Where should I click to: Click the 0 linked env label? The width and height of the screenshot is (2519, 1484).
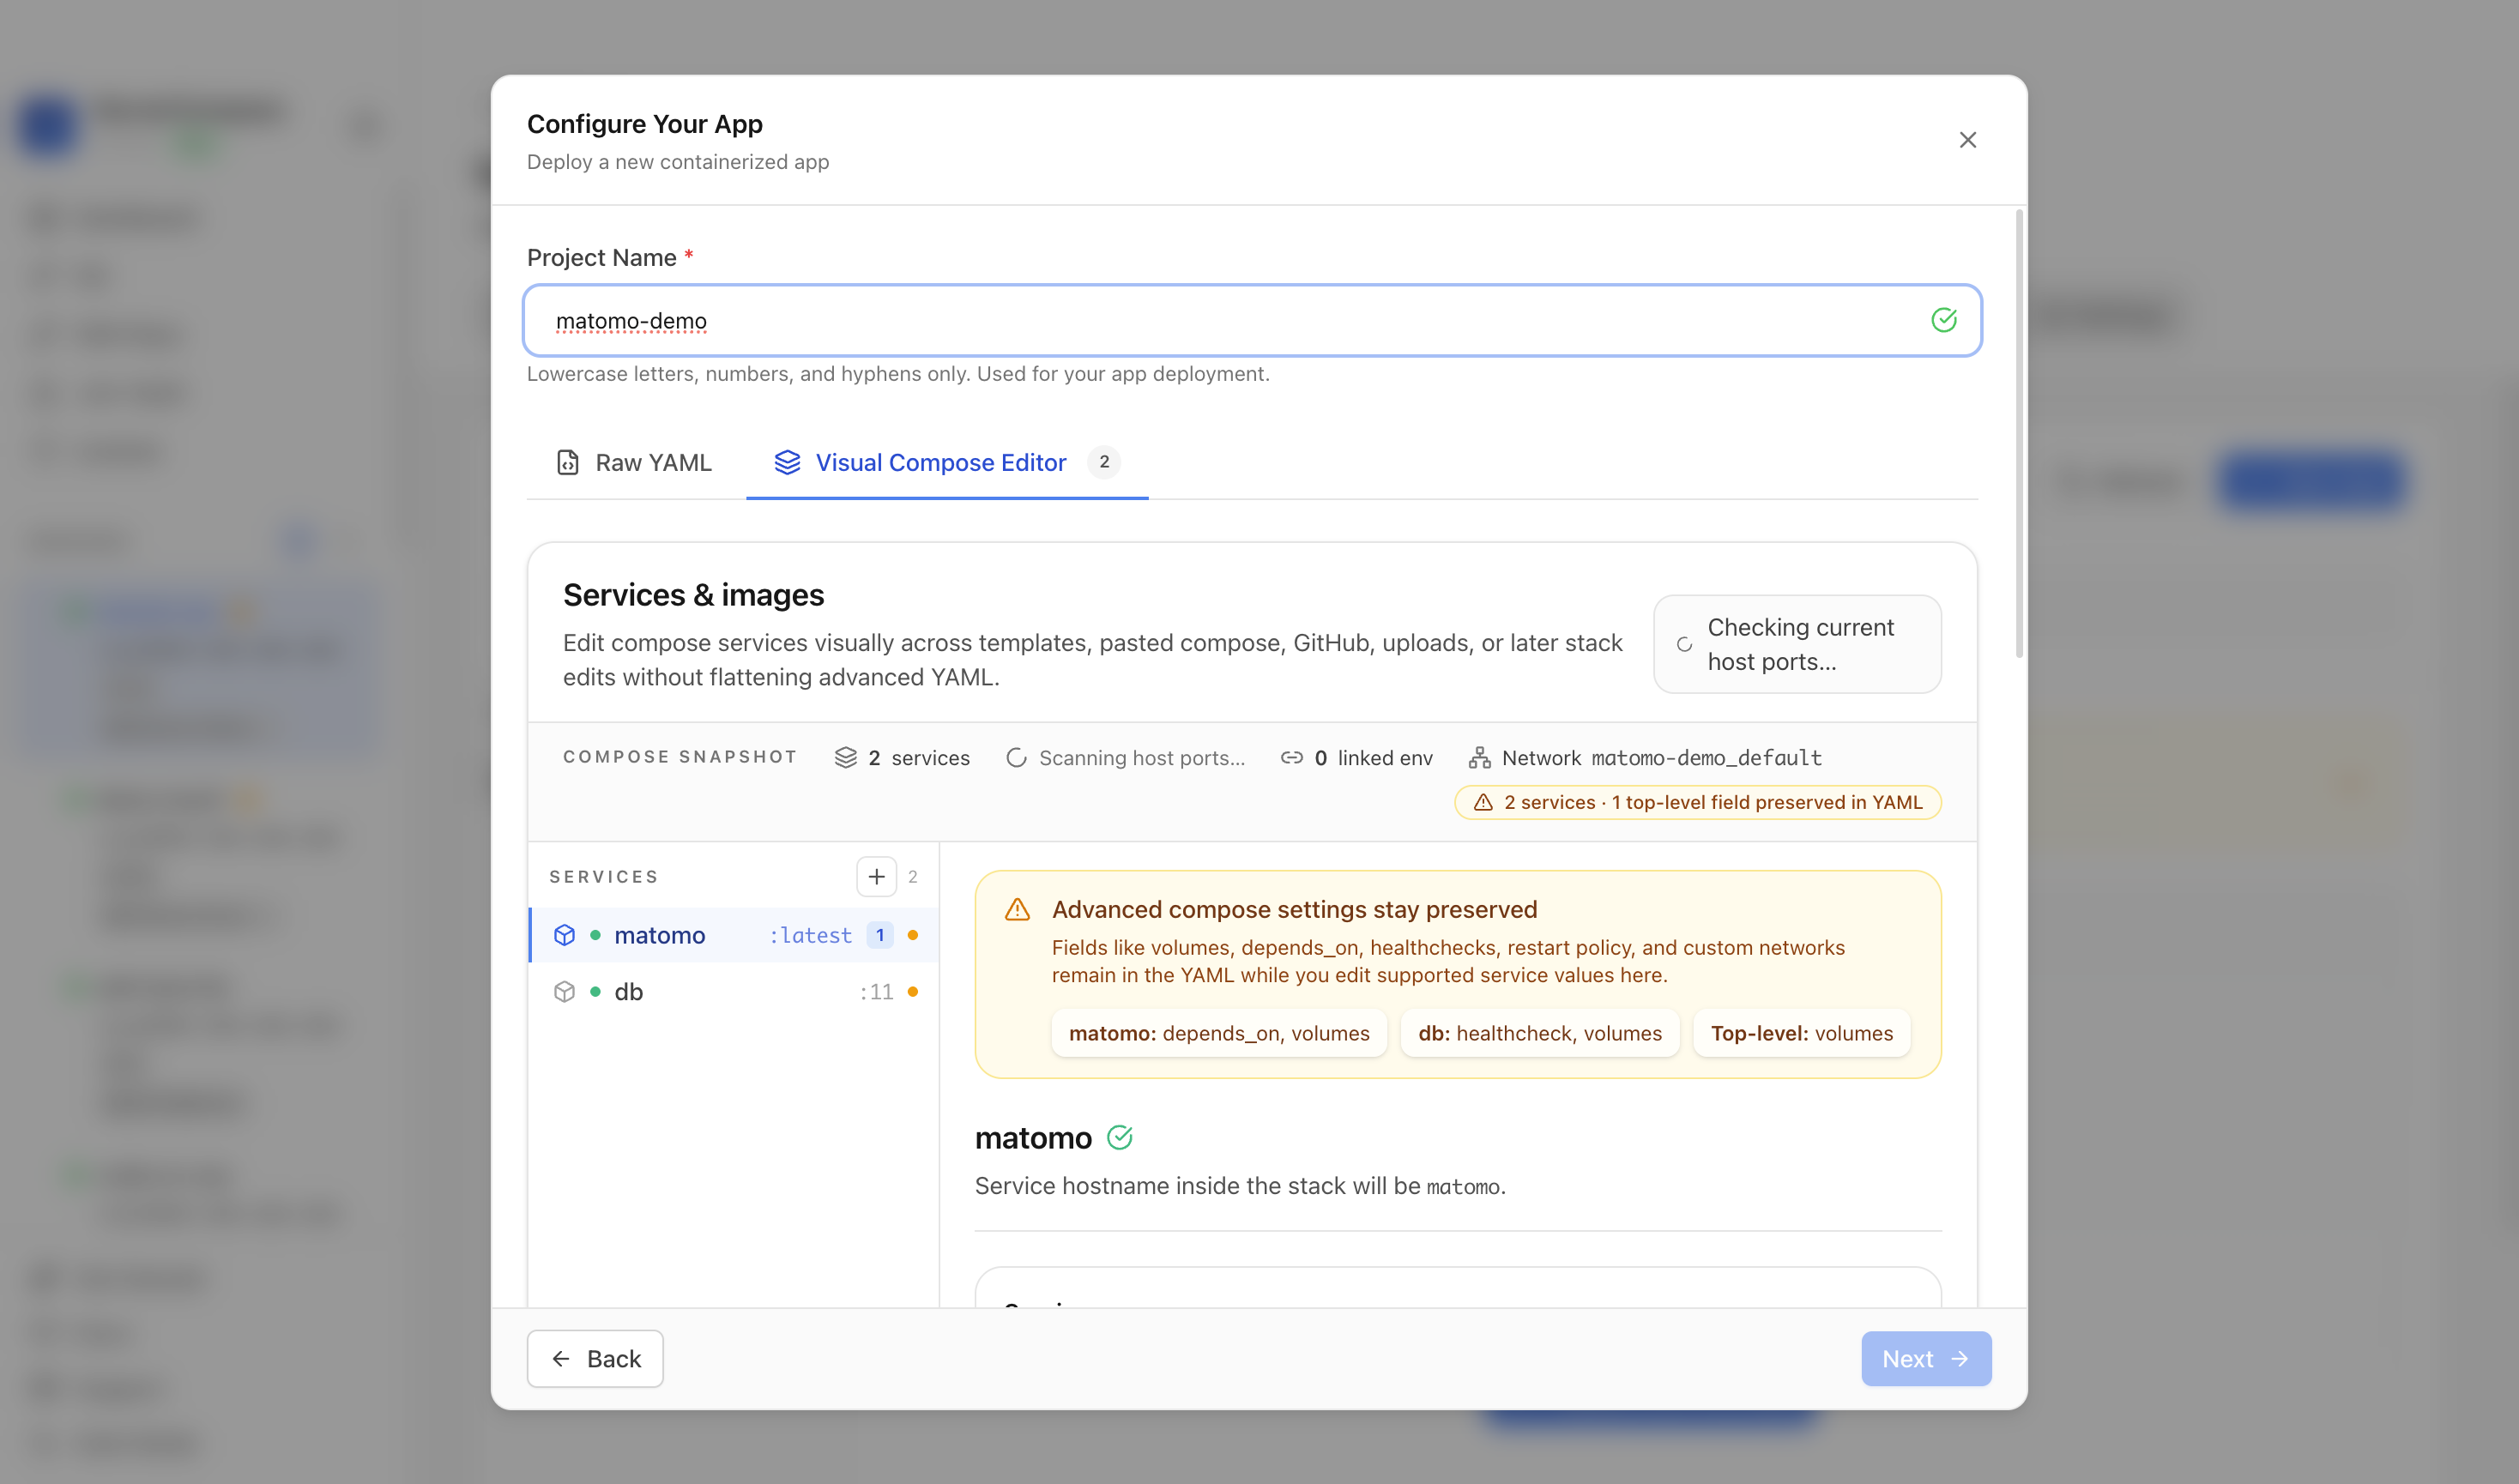click(1373, 757)
